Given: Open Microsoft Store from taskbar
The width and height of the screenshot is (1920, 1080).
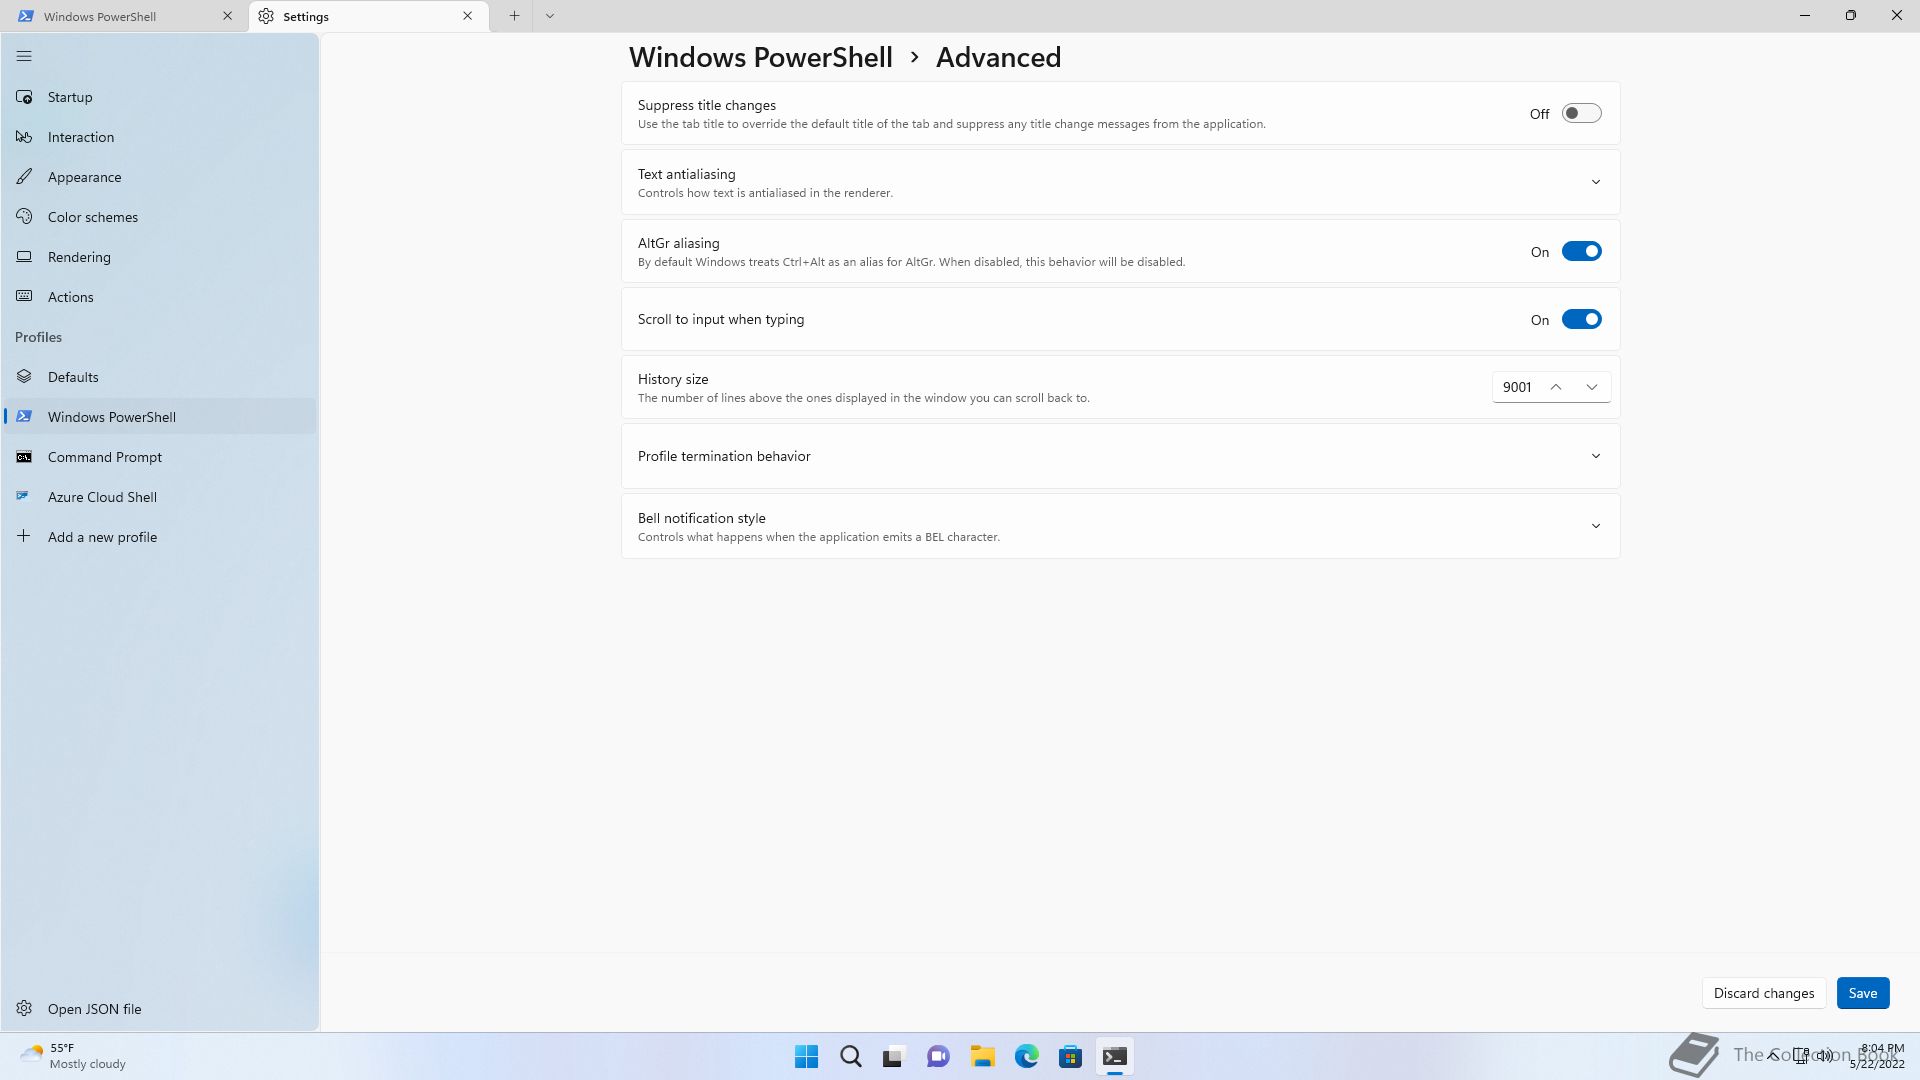Looking at the screenshot, I should click(x=1070, y=1057).
